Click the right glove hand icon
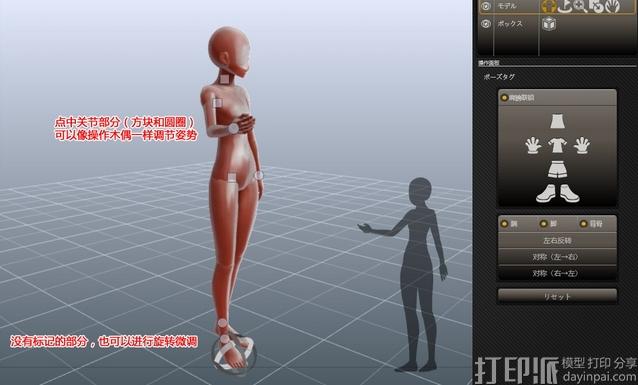Image resolution: width=638 pixels, height=385 pixels. coord(582,145)
